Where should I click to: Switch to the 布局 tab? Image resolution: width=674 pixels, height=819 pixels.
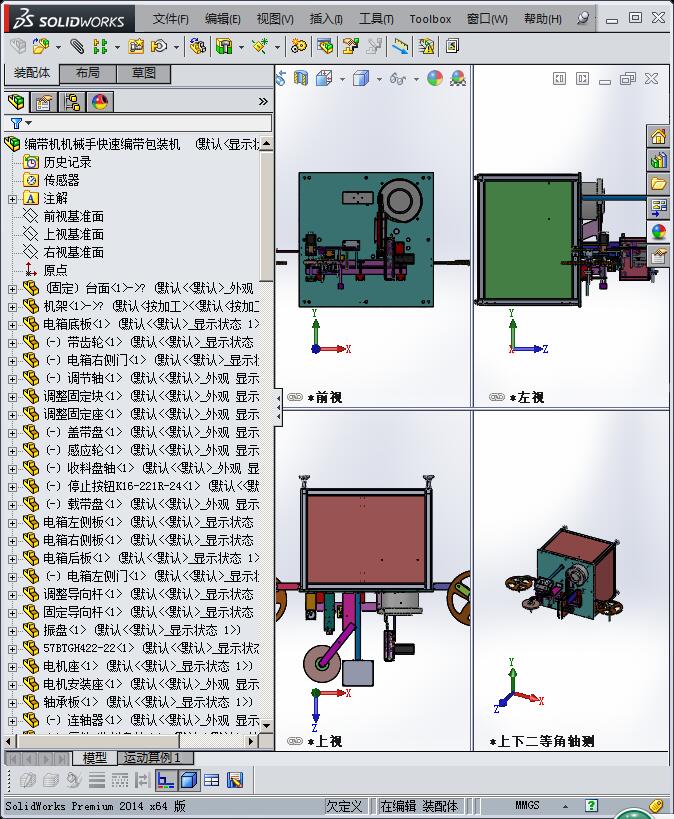pos(87,73)
